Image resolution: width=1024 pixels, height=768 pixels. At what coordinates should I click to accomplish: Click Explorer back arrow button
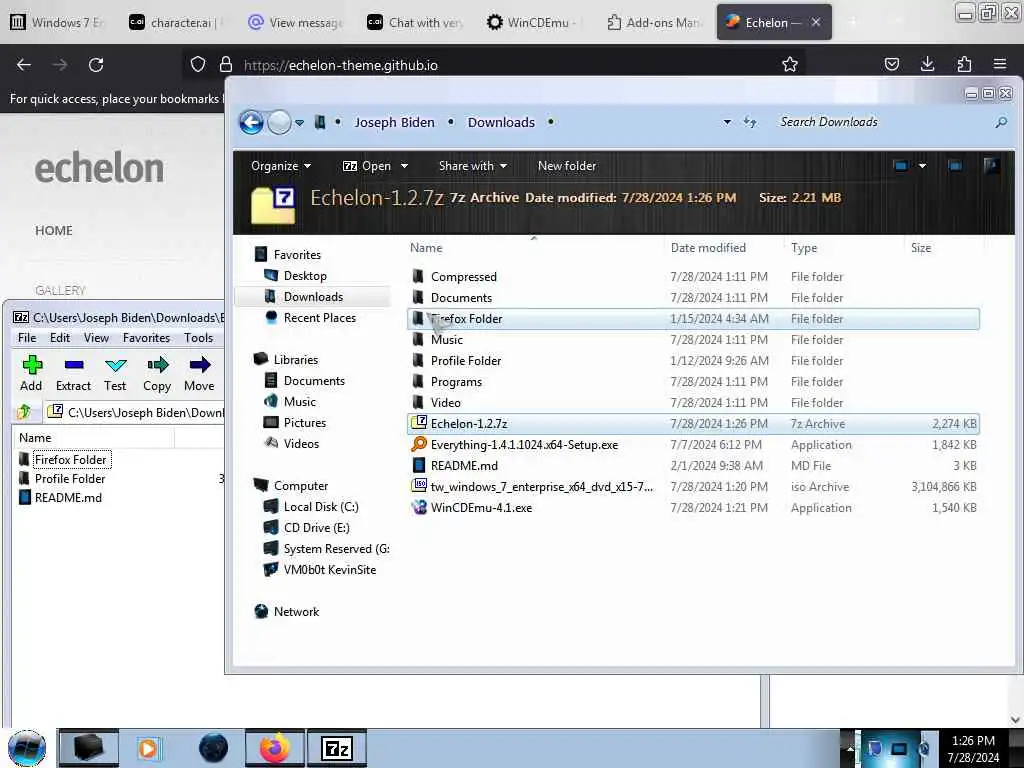tap(251, 122)
